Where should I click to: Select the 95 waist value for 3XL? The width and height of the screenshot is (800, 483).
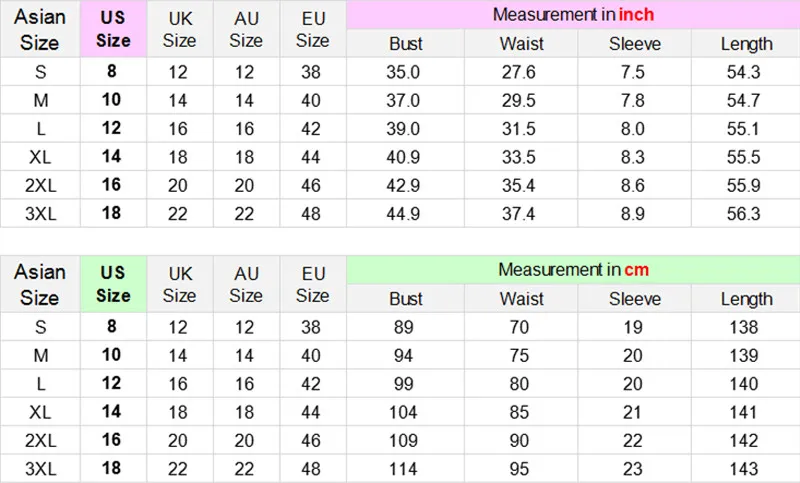point(519,467)
